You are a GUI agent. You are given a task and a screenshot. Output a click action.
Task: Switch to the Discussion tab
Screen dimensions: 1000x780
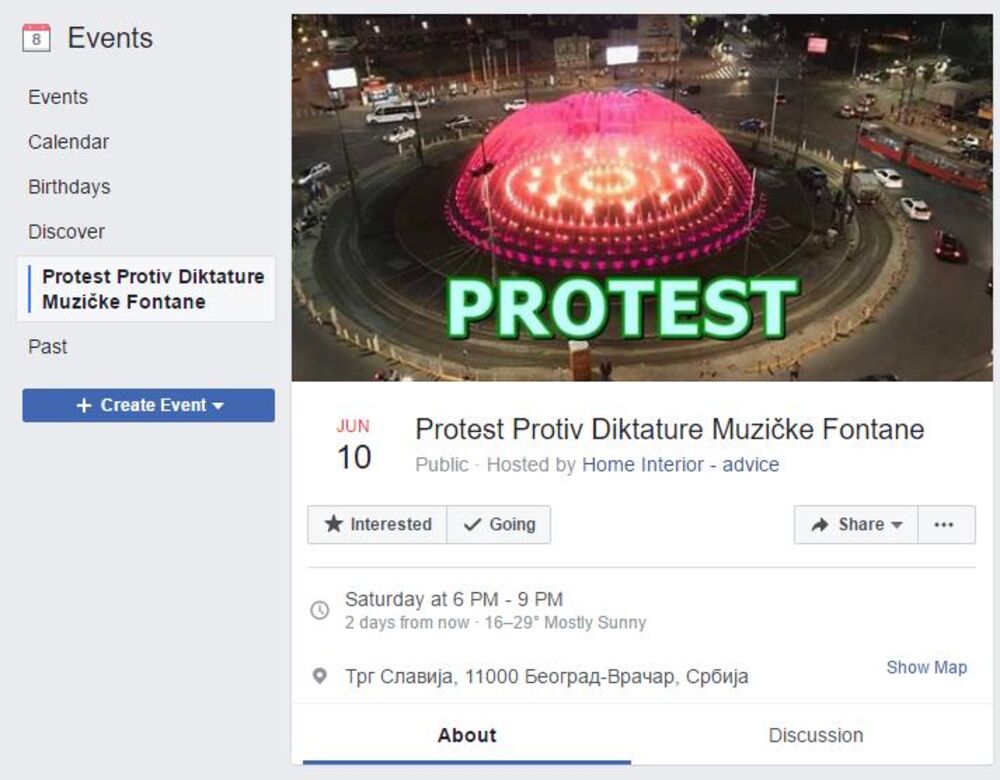[815, 735]
